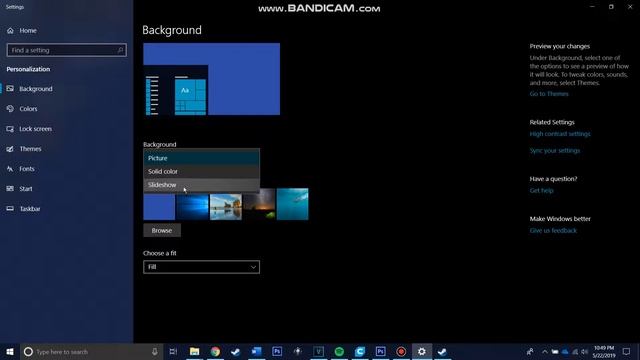Select Fonts in the sidebar
Screen dimensions: 640x360
pyautogui.click(x=27, y=169)
